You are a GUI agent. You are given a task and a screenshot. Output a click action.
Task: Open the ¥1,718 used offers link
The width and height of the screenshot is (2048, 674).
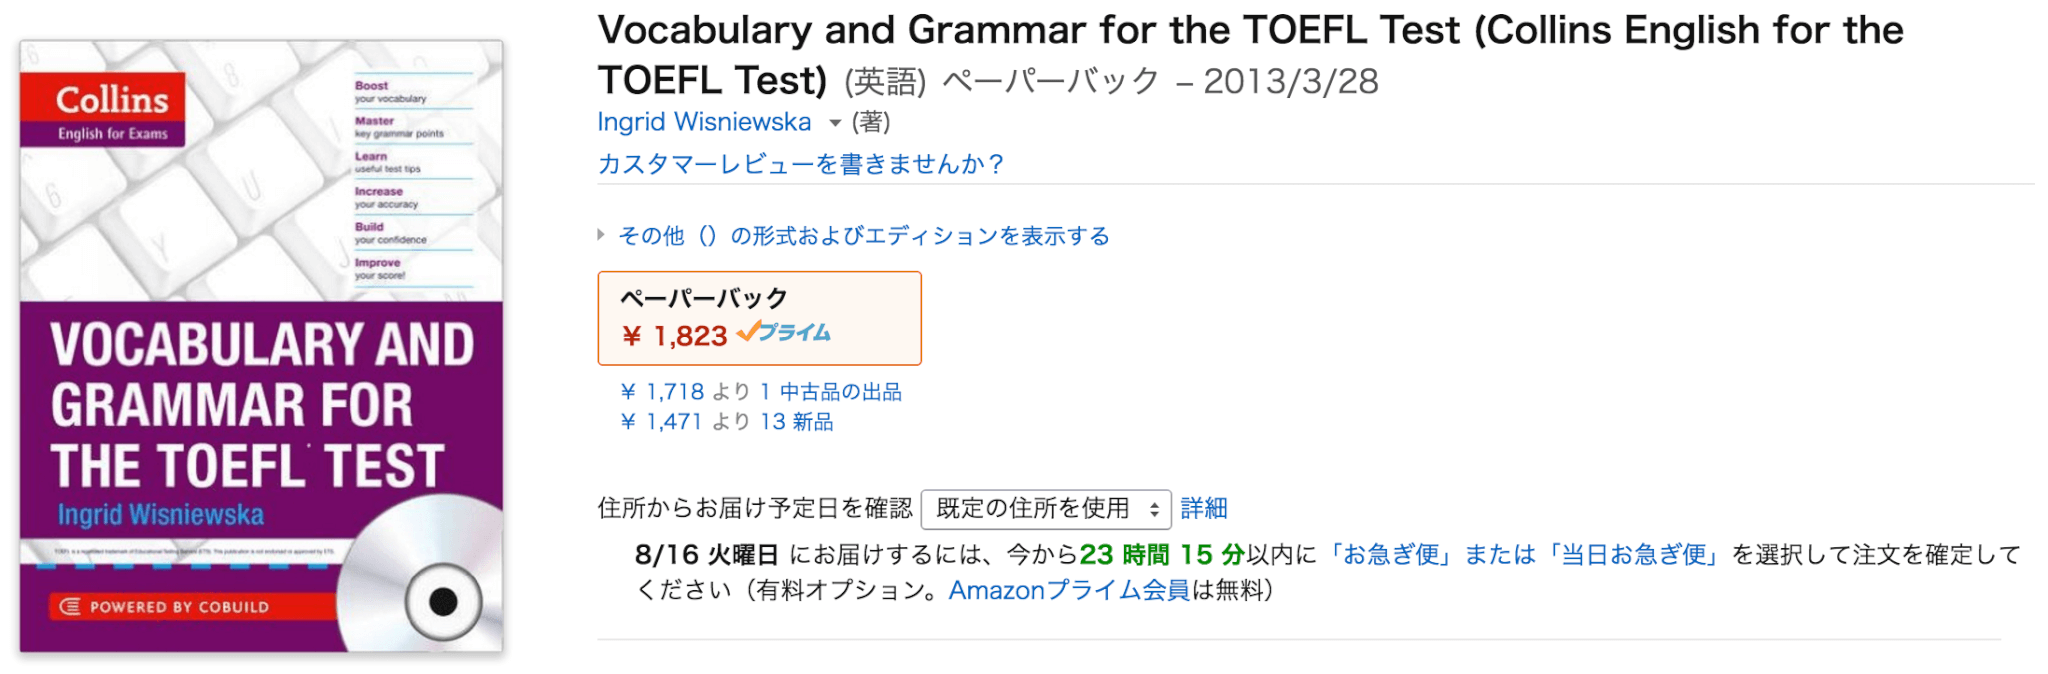point(761,392)
